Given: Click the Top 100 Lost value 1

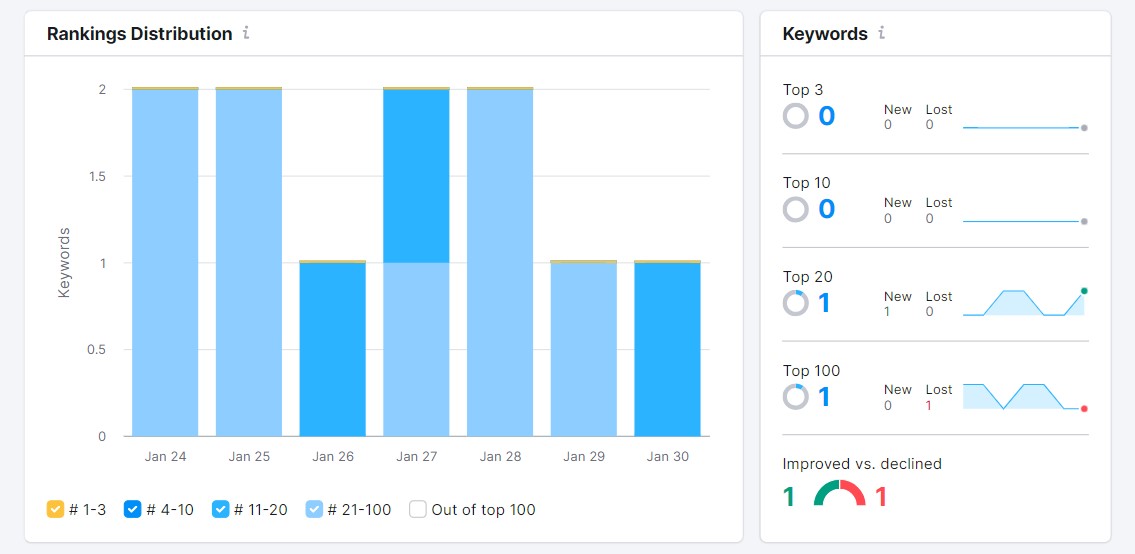Looking at the screenshot, I should click(929, 406).
